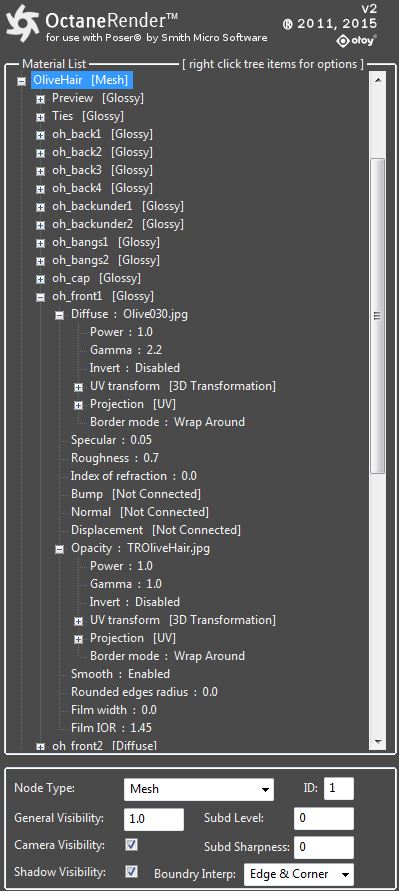Screen dimensions: 399x891
Task: Collapse the oh_front1 Glossy material
Action: 40,297
